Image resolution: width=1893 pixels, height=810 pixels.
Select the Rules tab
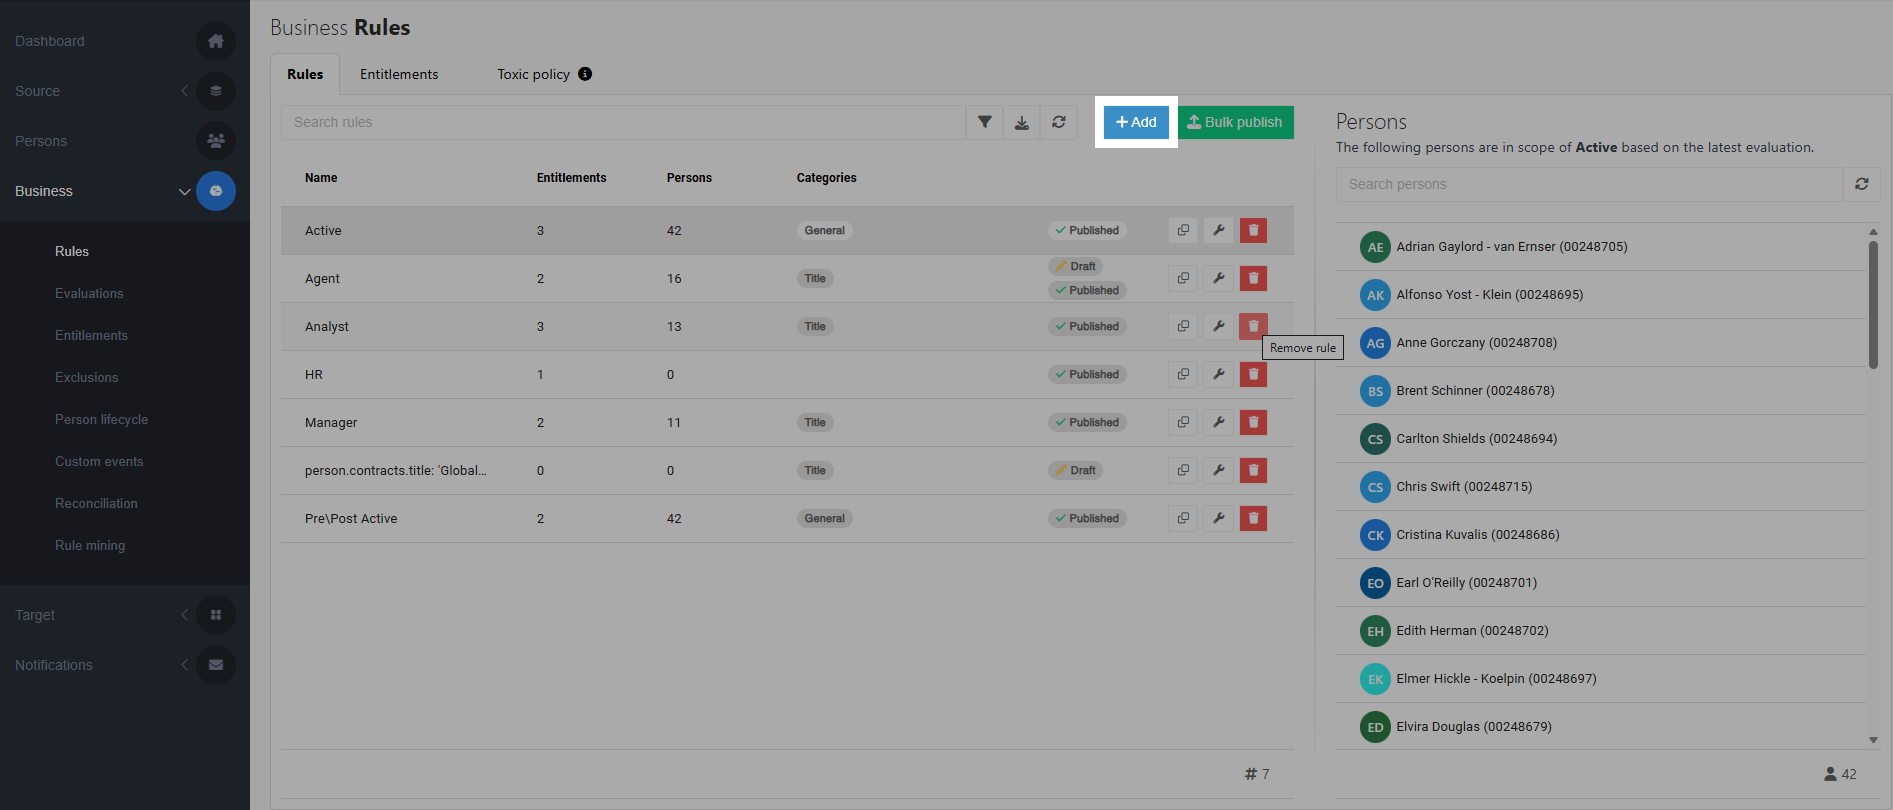305,74
